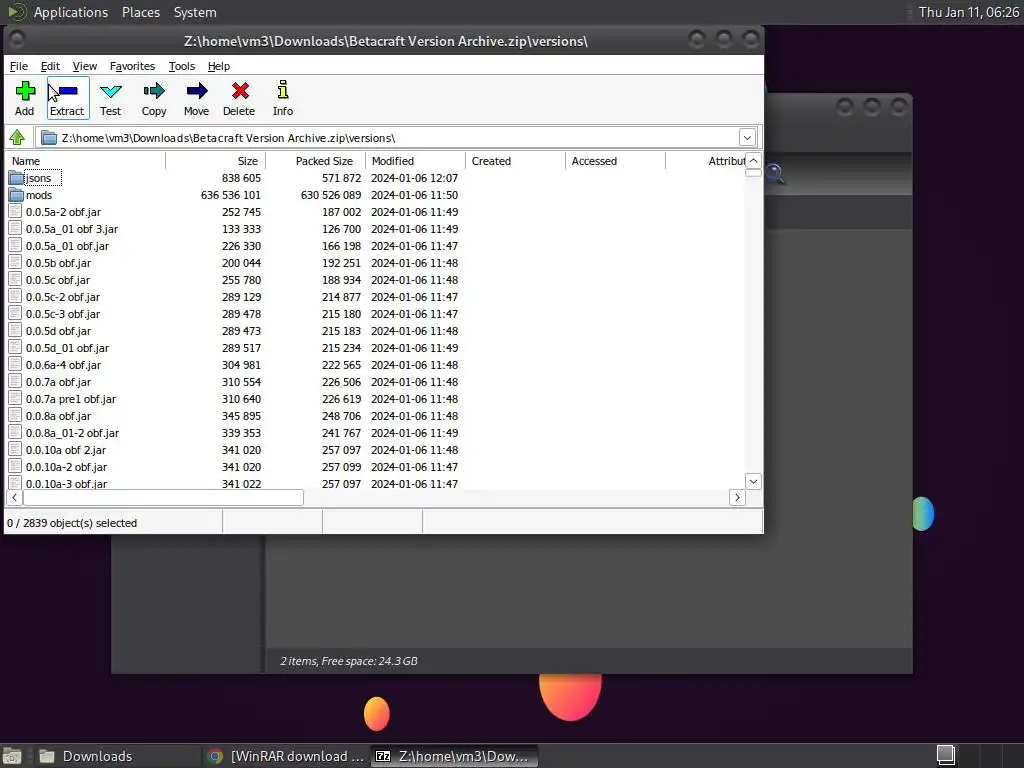Click the 7z icon in the taskbar

click(x=383, y=756)
